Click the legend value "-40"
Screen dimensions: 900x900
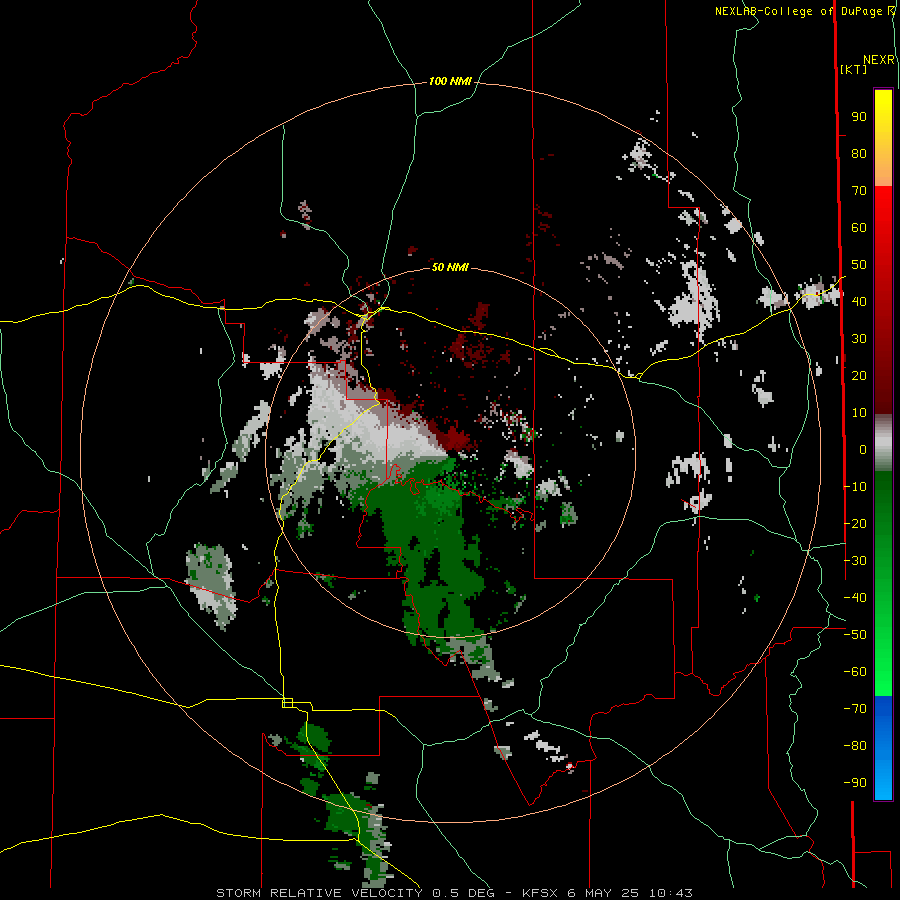(855, 598)
